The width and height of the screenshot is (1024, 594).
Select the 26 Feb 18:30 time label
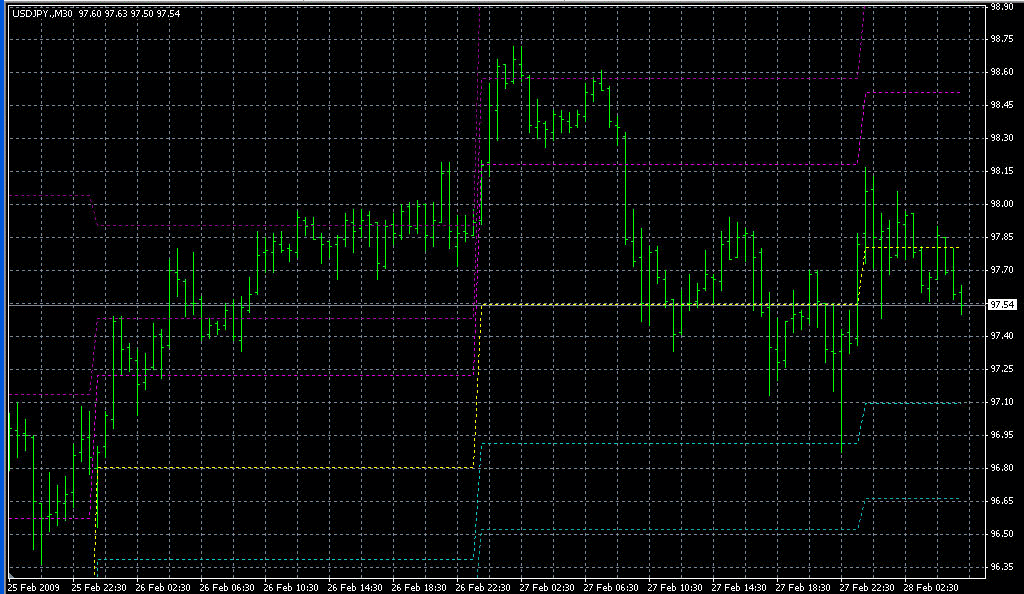point(419,585)
